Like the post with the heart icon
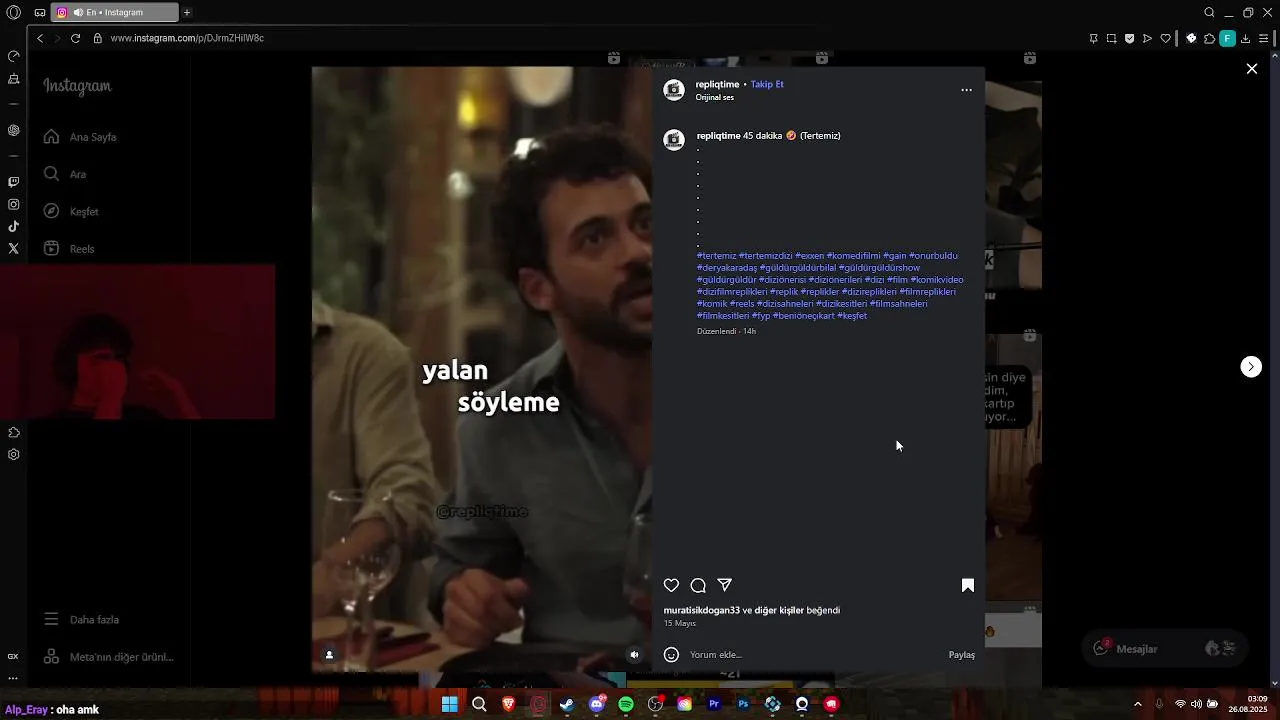1280x720 pixels. (672, 585)
